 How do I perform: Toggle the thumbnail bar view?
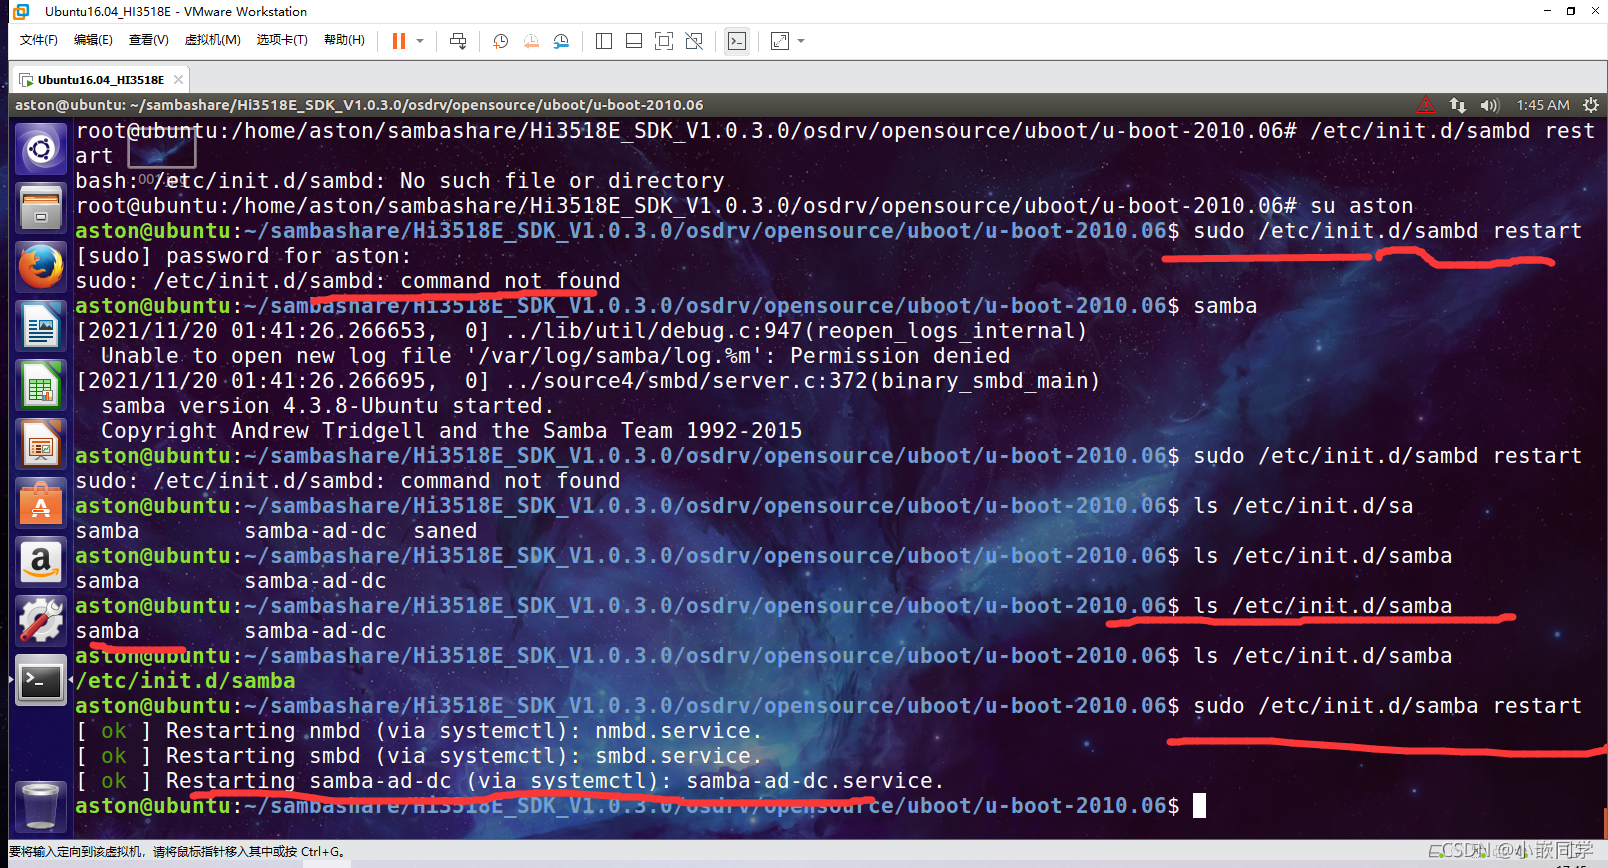pos(634,41)
